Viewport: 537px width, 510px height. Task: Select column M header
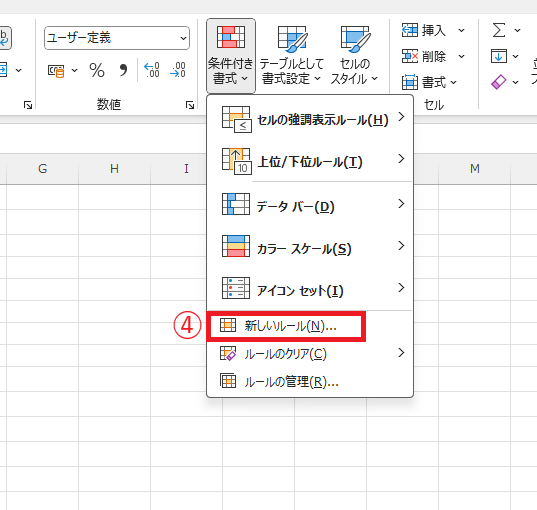pyautogui.click(x=474, y=169)
